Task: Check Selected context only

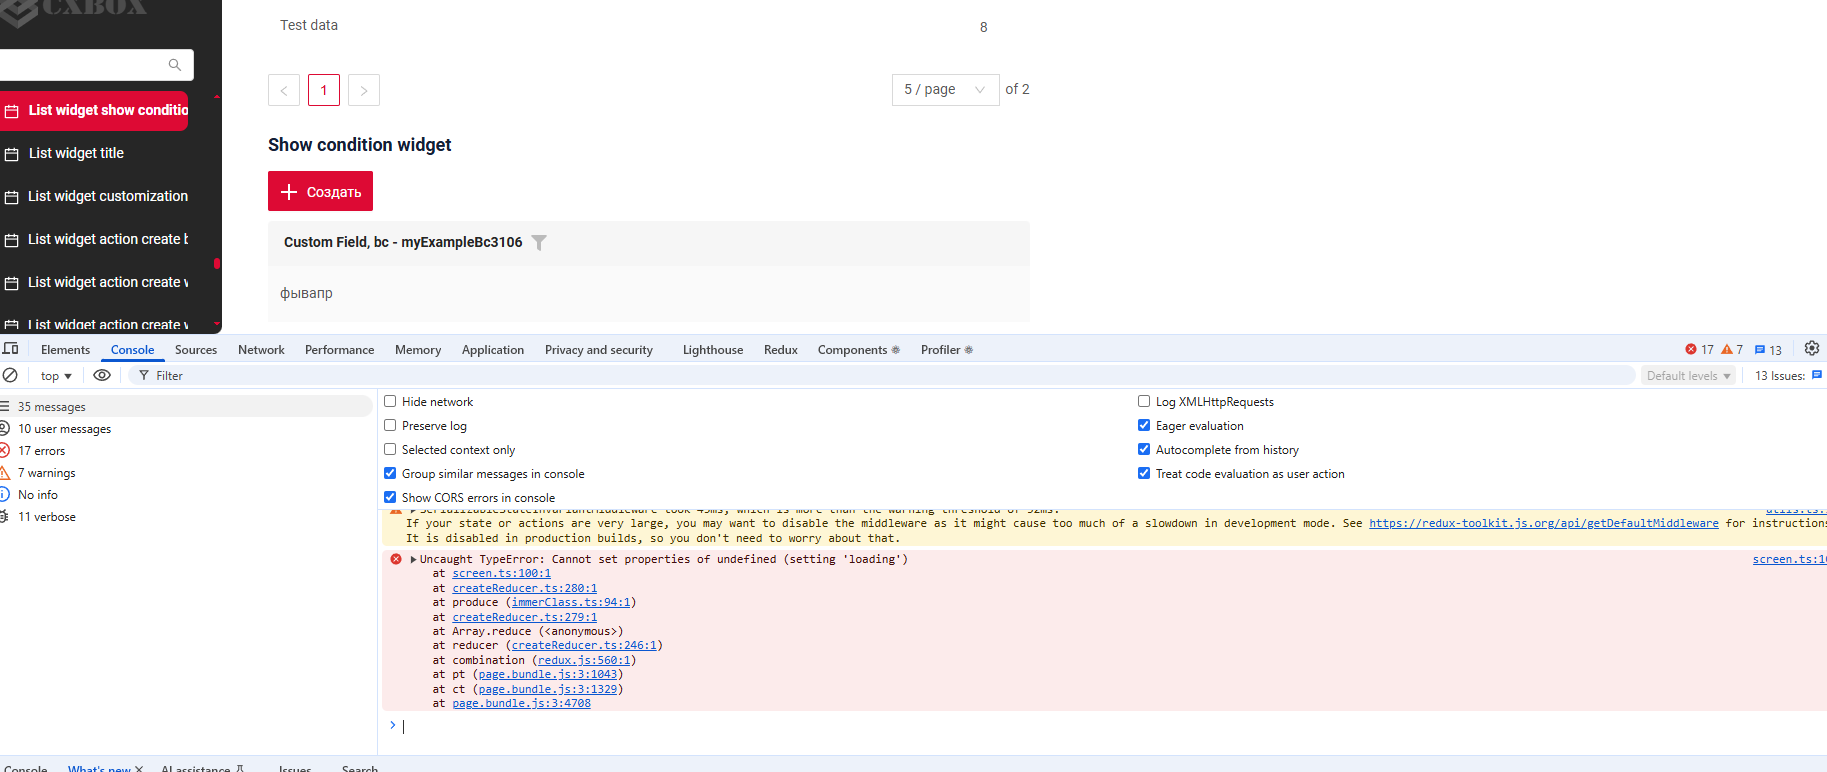Action: click(390, 449)
